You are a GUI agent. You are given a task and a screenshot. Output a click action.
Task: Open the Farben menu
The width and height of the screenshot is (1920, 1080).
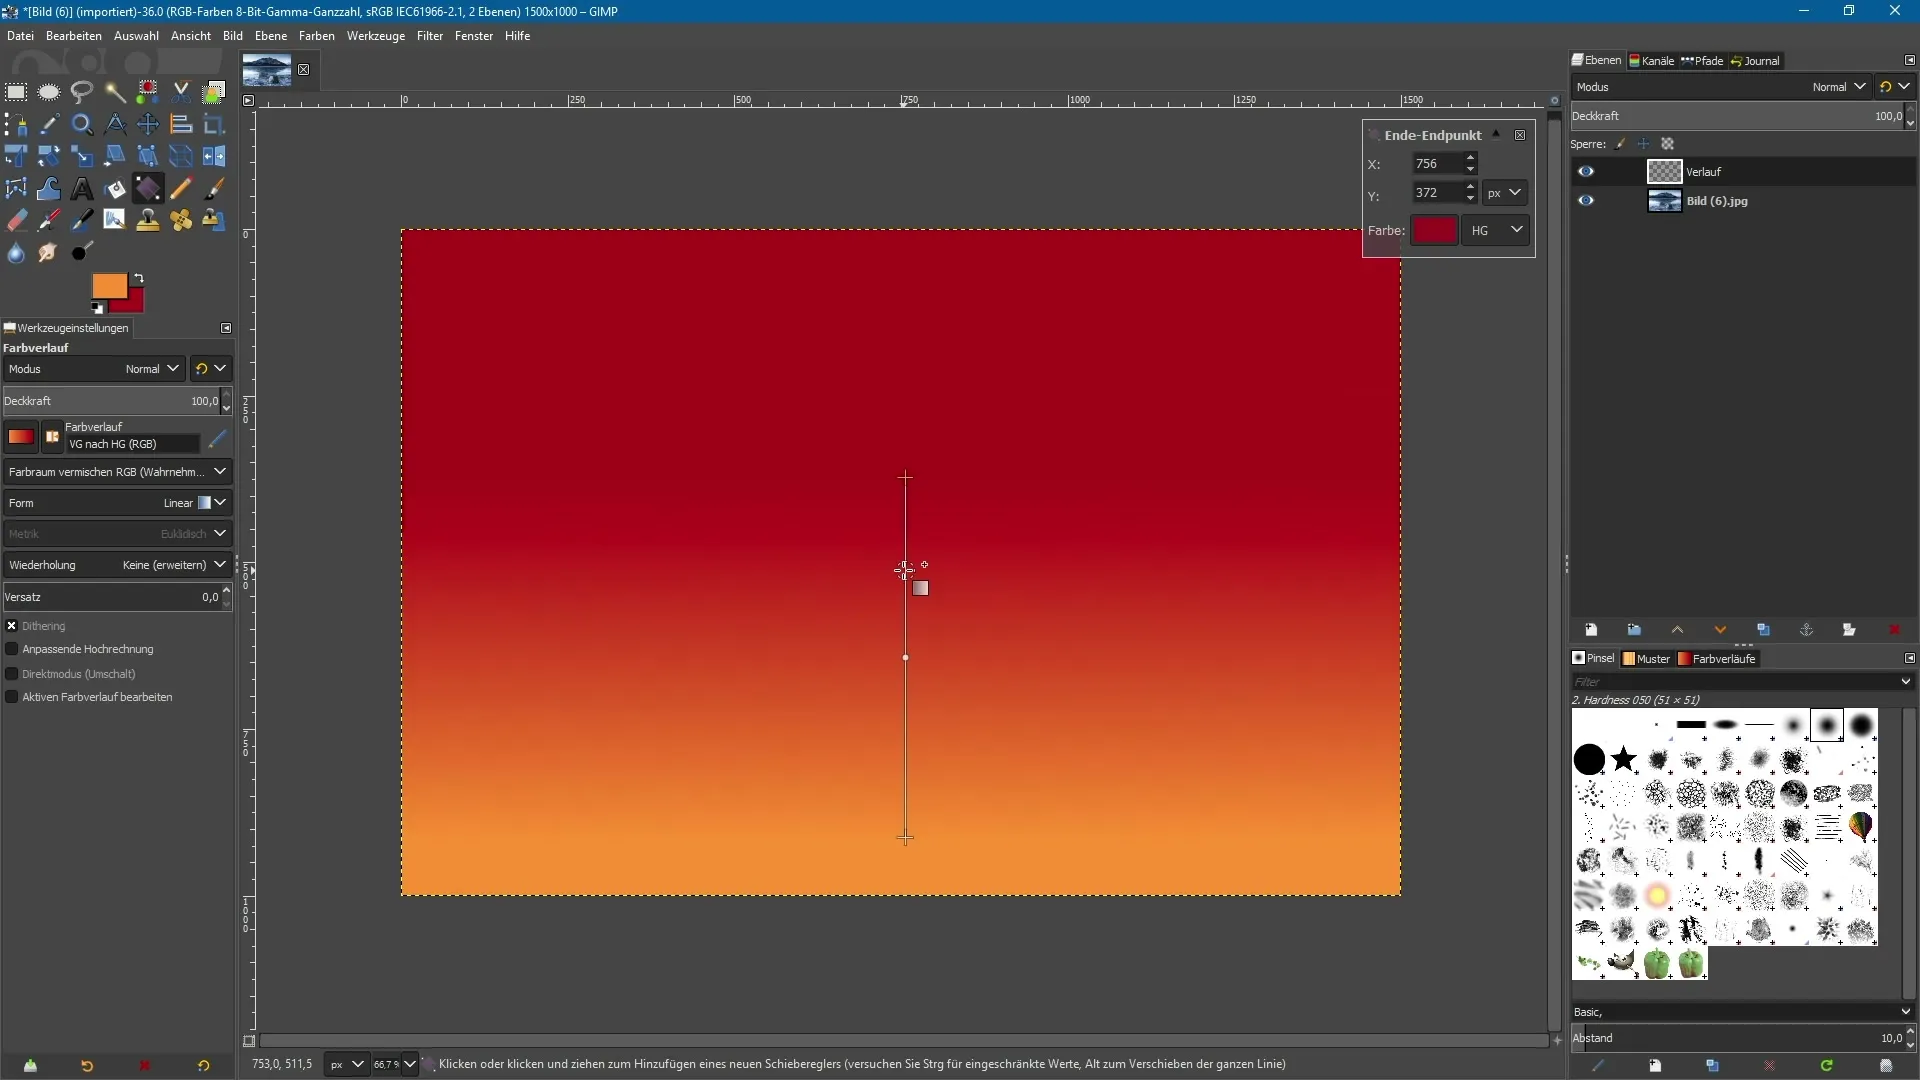[317, 36]
